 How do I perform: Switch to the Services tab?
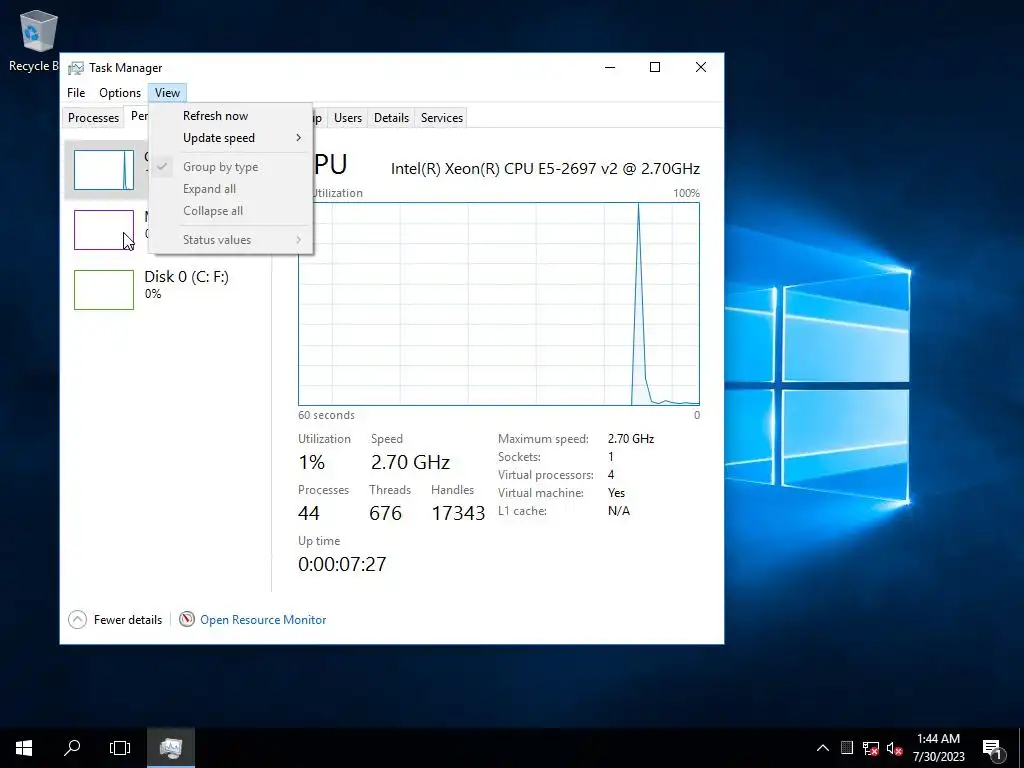pyautogui.click(x=441, y=118)
